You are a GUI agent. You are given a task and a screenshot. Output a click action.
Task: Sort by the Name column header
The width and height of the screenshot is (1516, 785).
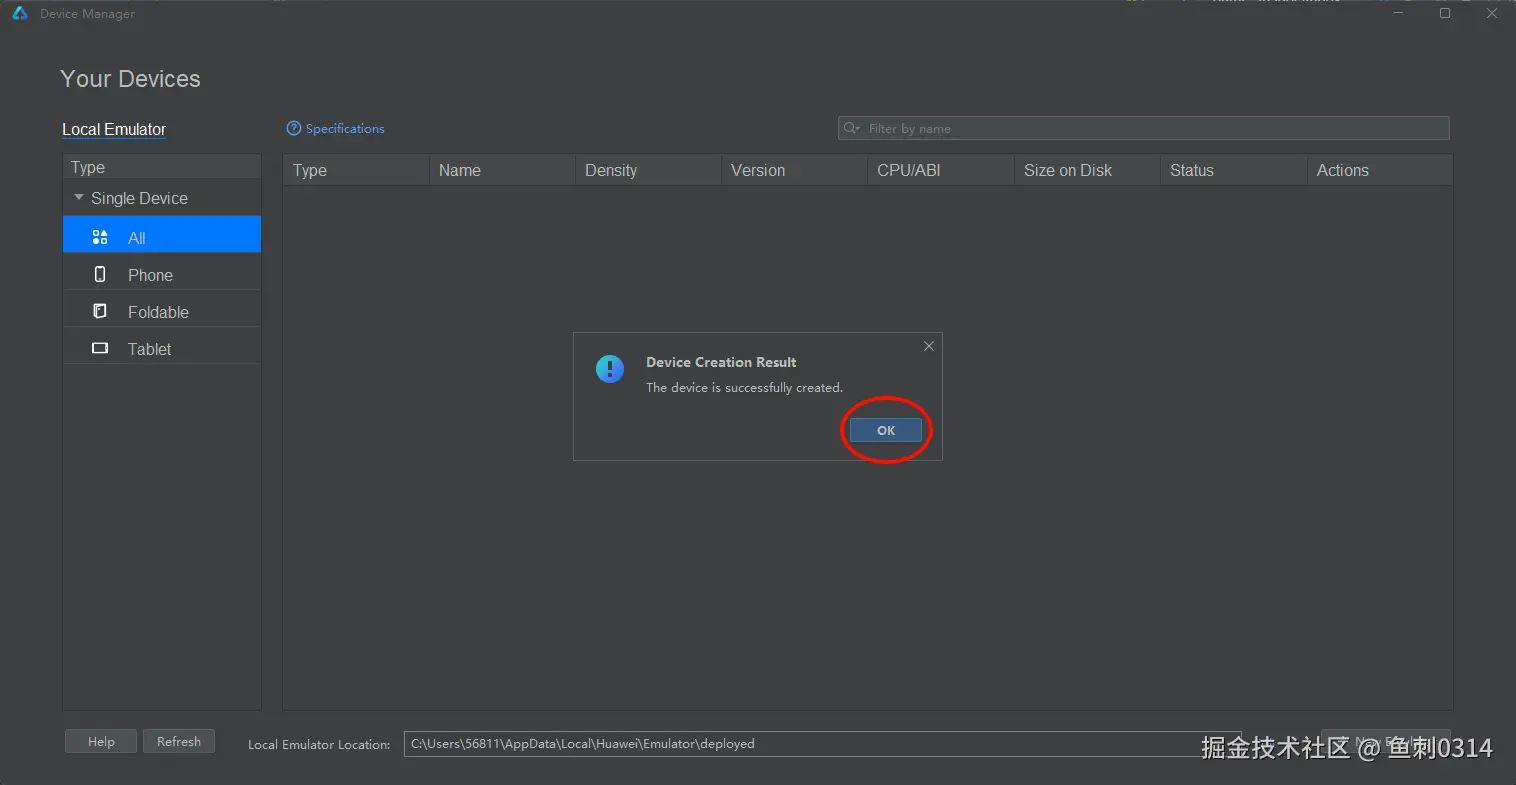click(502, 170)
